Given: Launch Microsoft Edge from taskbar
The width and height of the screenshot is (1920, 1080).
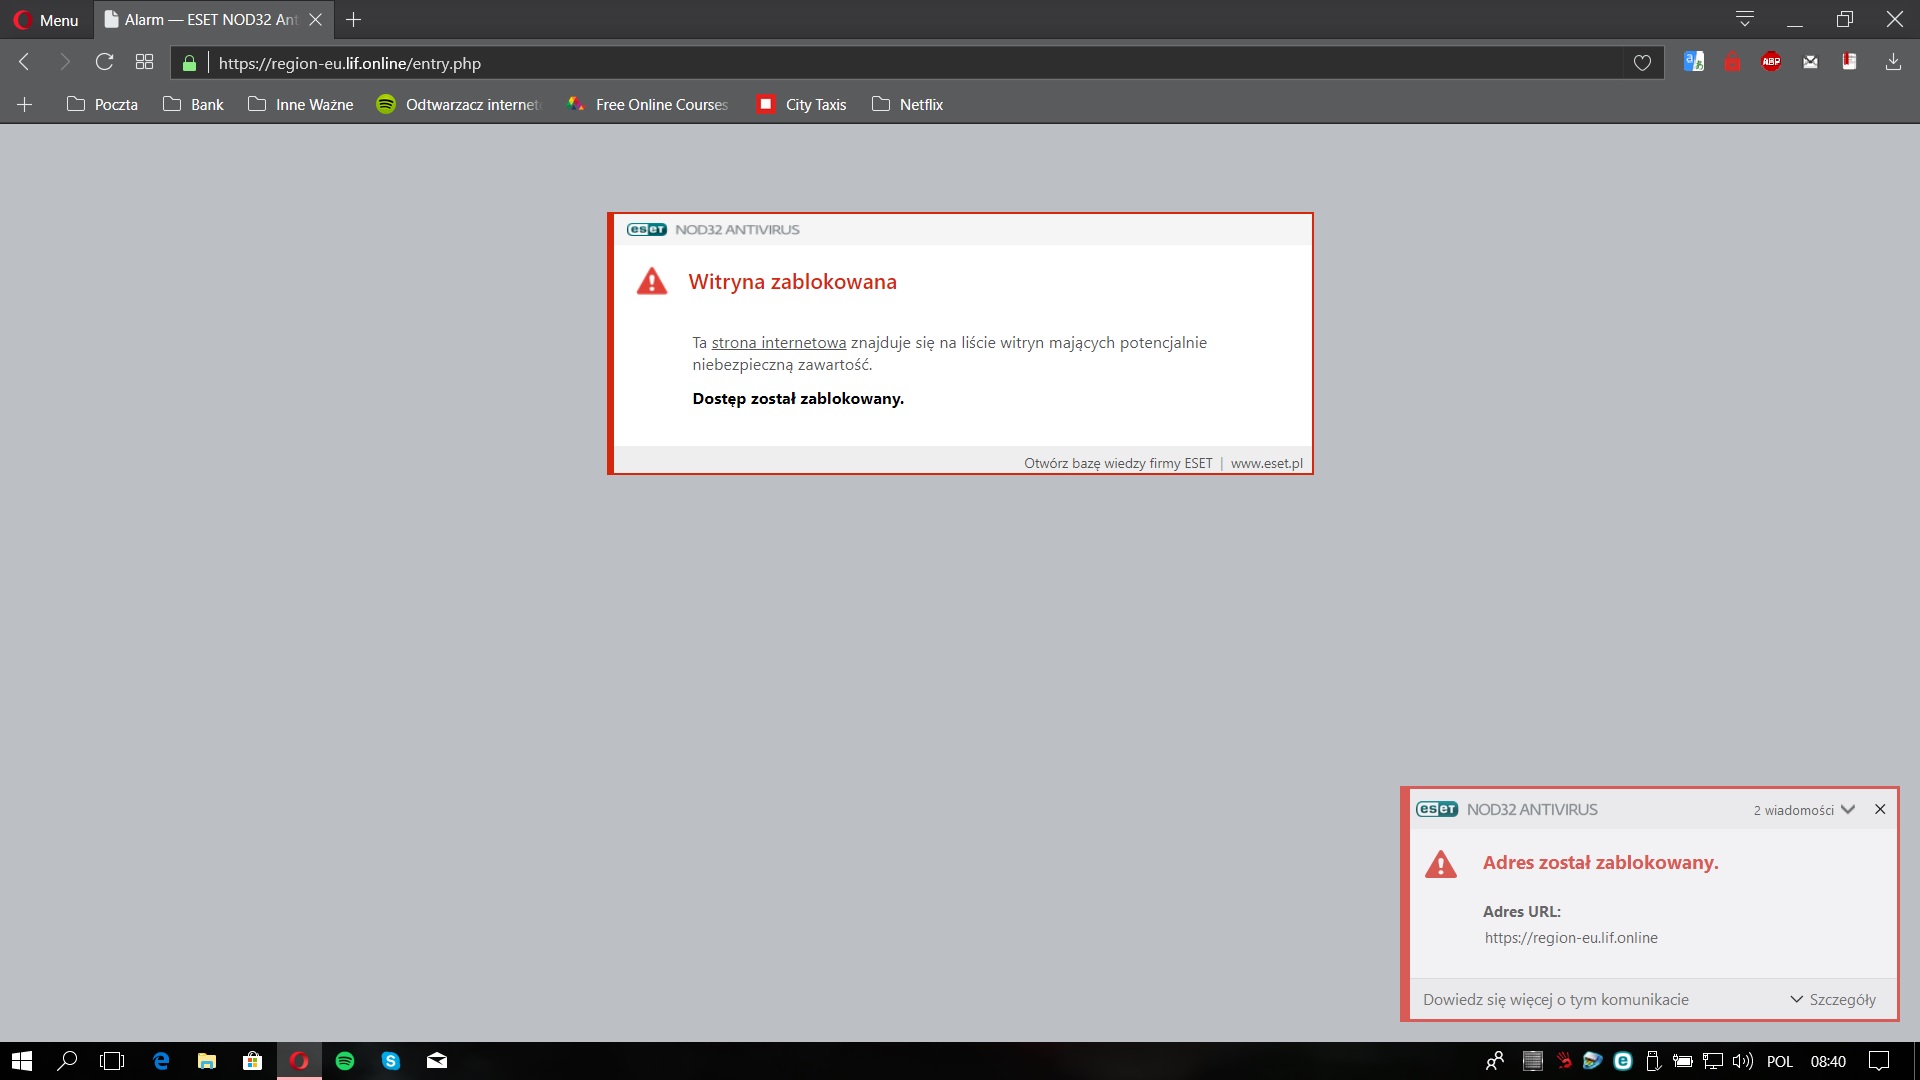Looking at the screenshot, I should tap(160, 1061).
